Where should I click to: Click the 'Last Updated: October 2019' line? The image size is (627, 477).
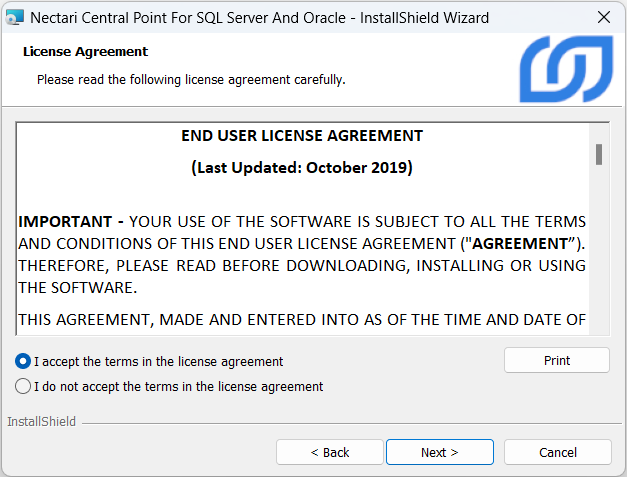(302, 168)
